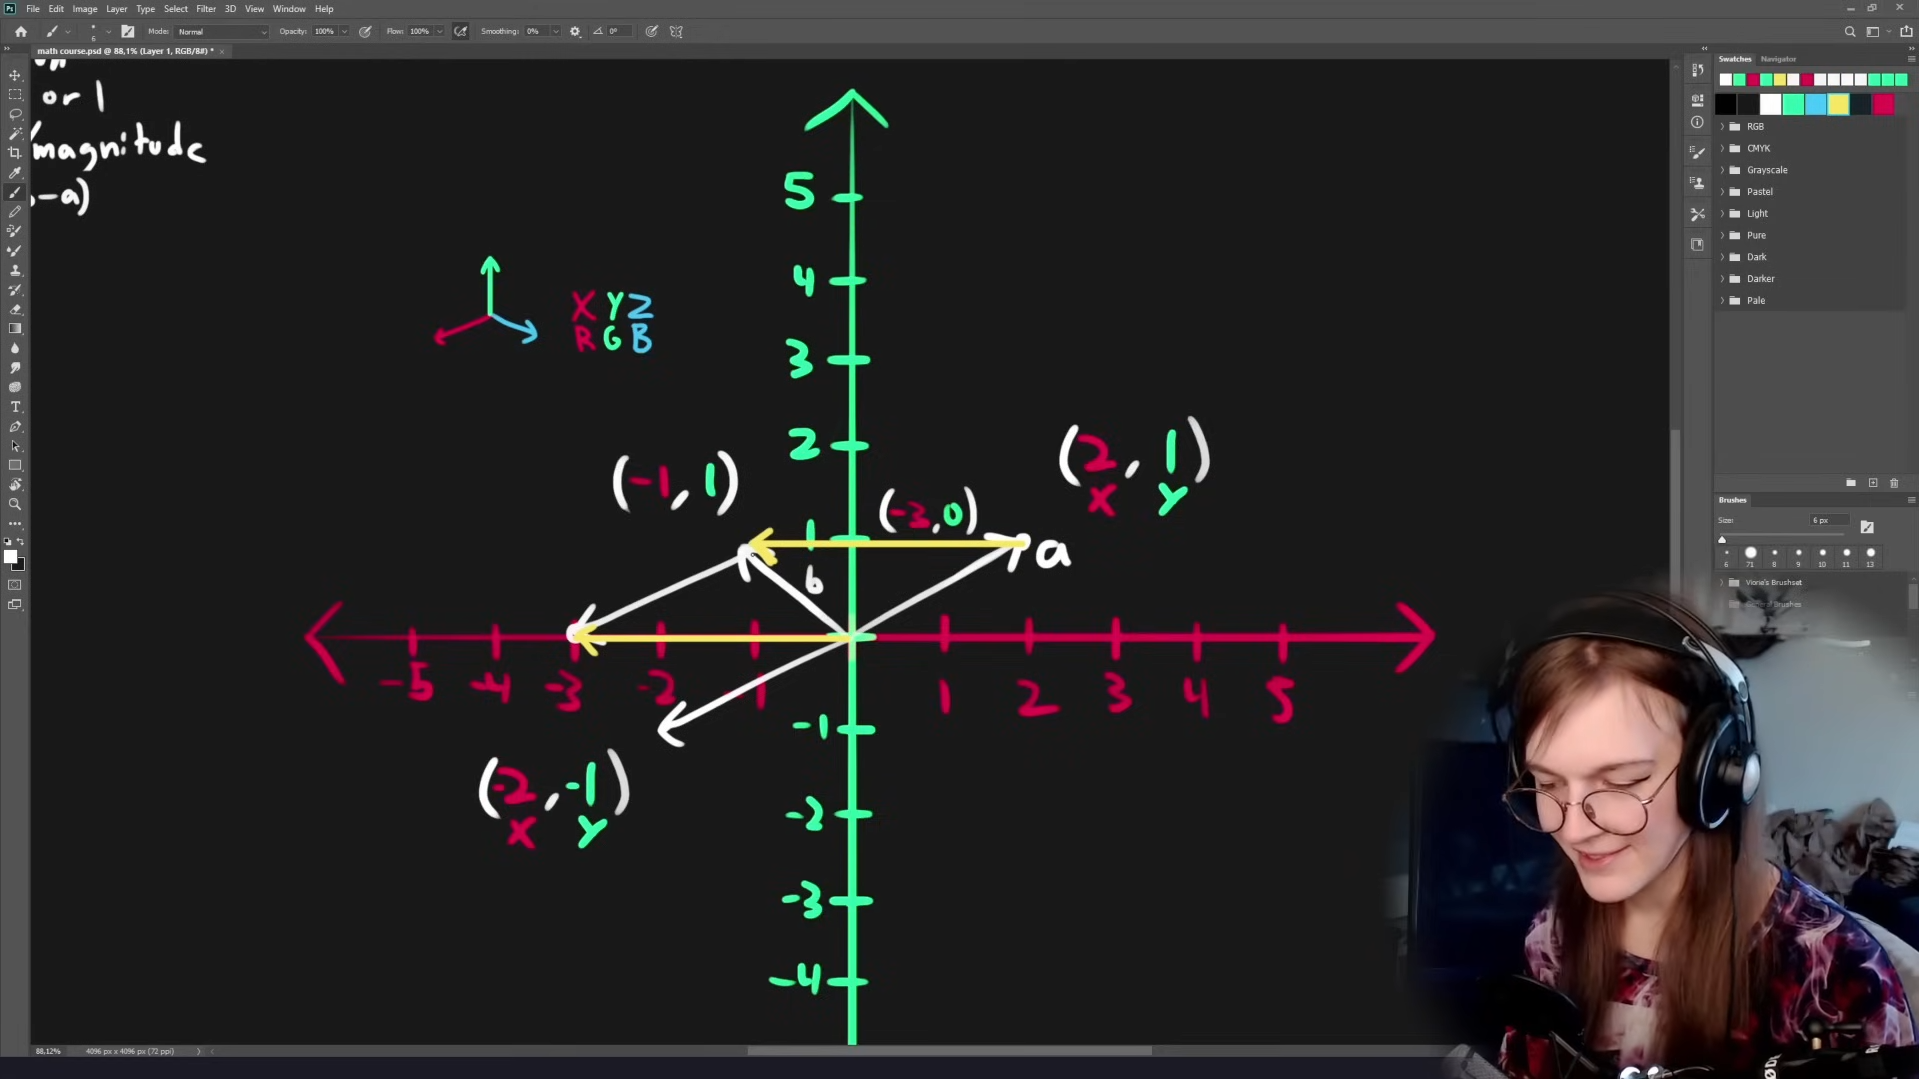Pick the yellow swatch in recent colors
1919x1079 pixels.
(1838, 105)
